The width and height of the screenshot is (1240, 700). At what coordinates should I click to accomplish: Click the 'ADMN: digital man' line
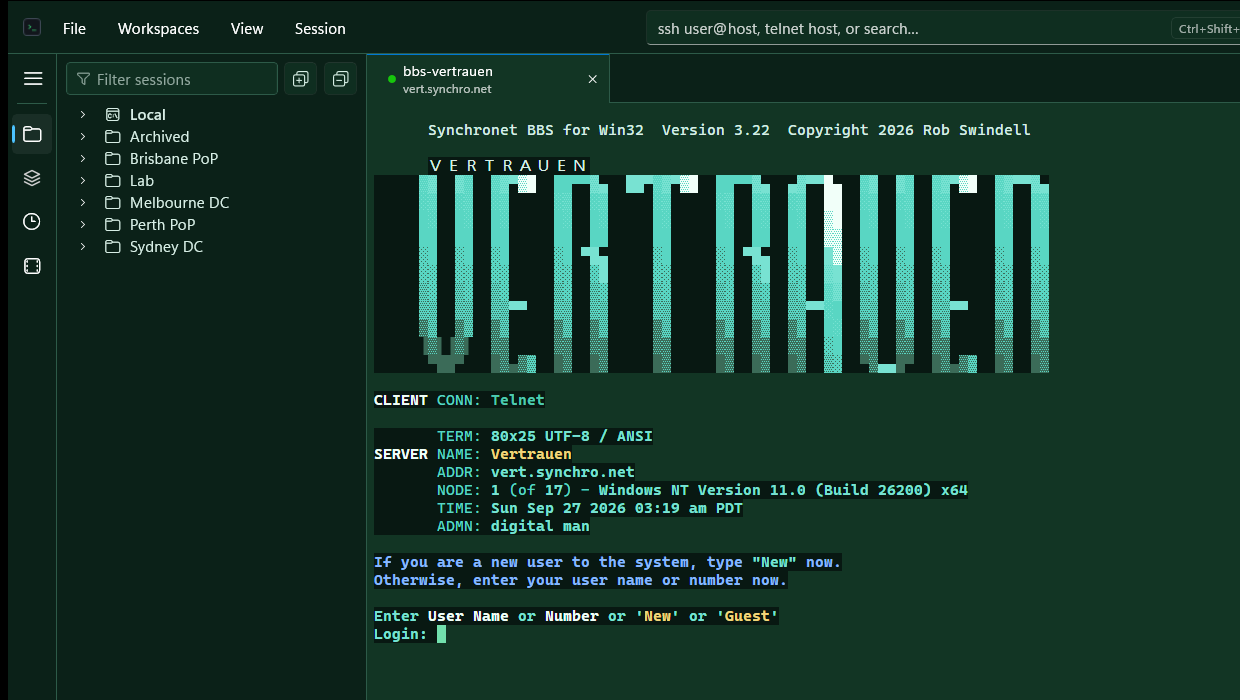(513, 526)
